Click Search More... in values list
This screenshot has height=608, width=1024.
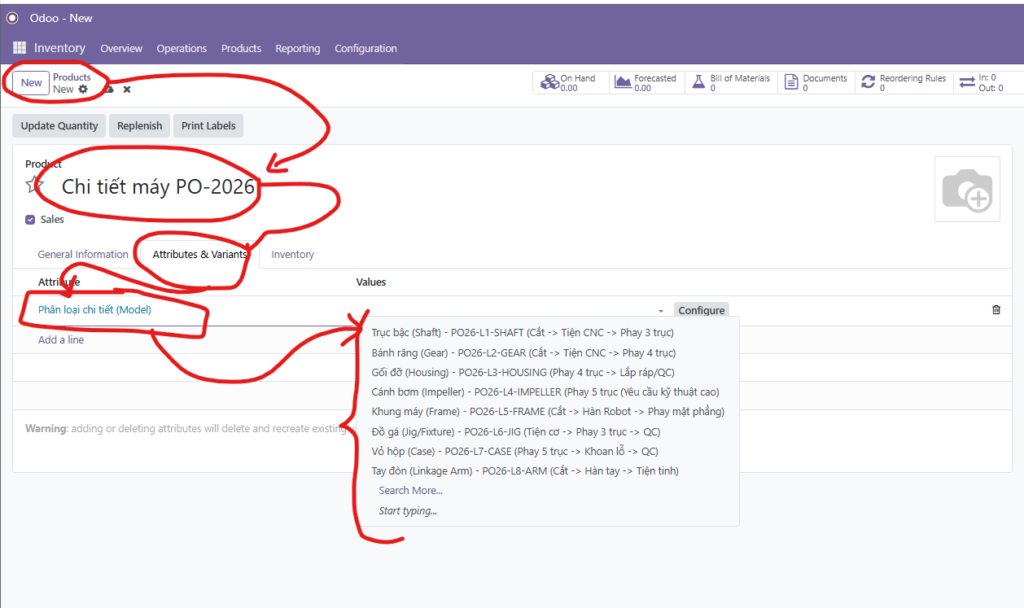coord(410,490)
